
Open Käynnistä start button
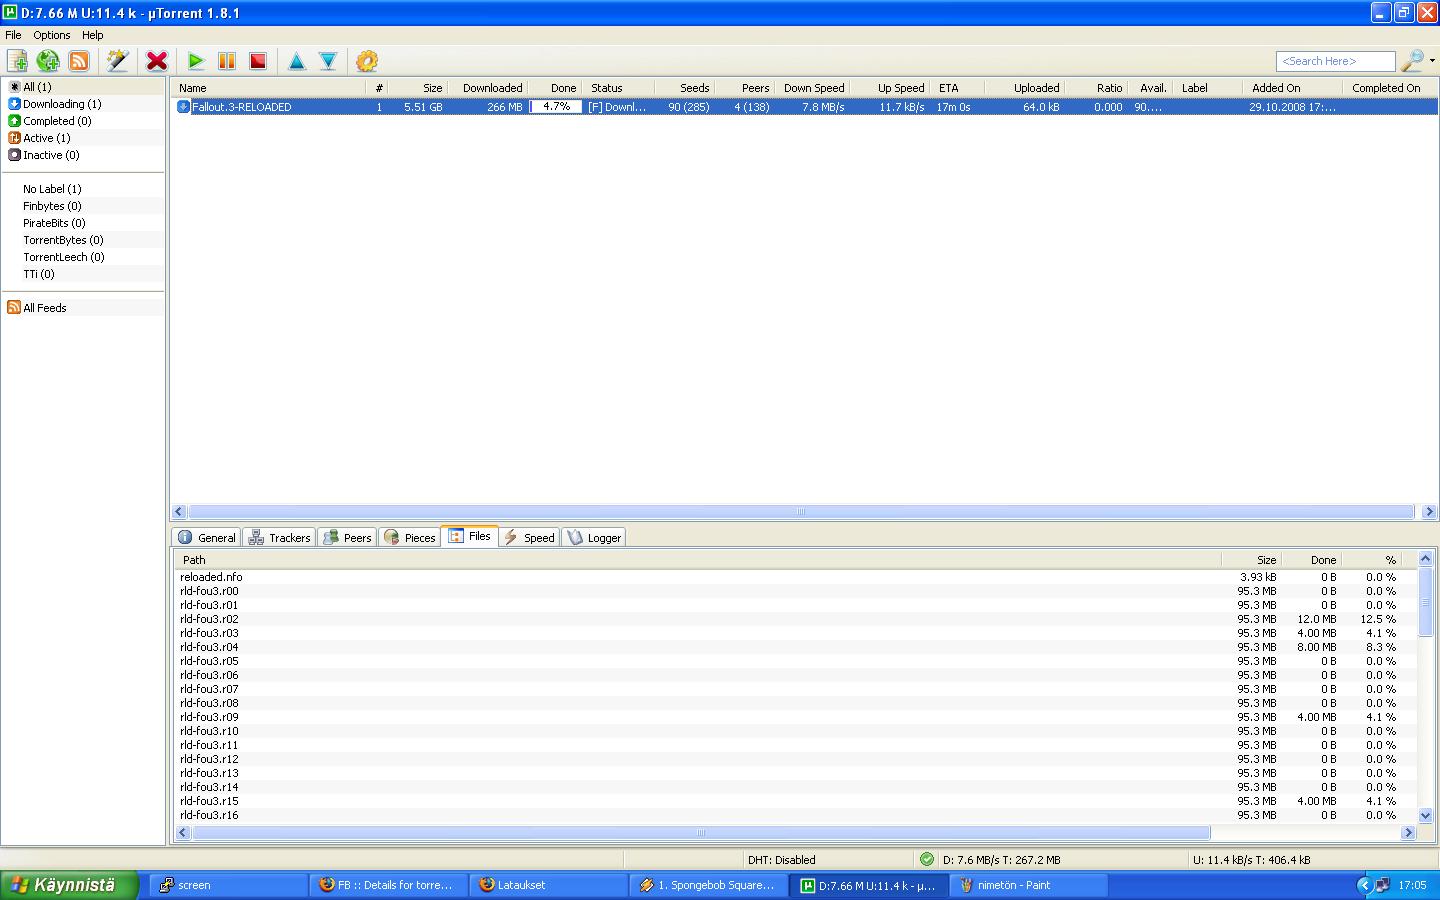click(x=68, y=885)
